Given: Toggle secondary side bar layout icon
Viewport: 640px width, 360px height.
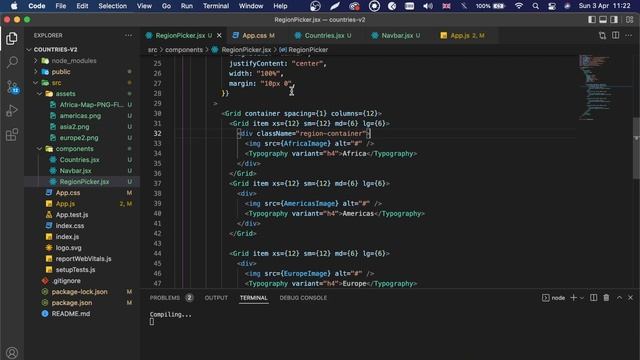Looking at the screenshot, I should pyautogui.click(x=614, y=20).
